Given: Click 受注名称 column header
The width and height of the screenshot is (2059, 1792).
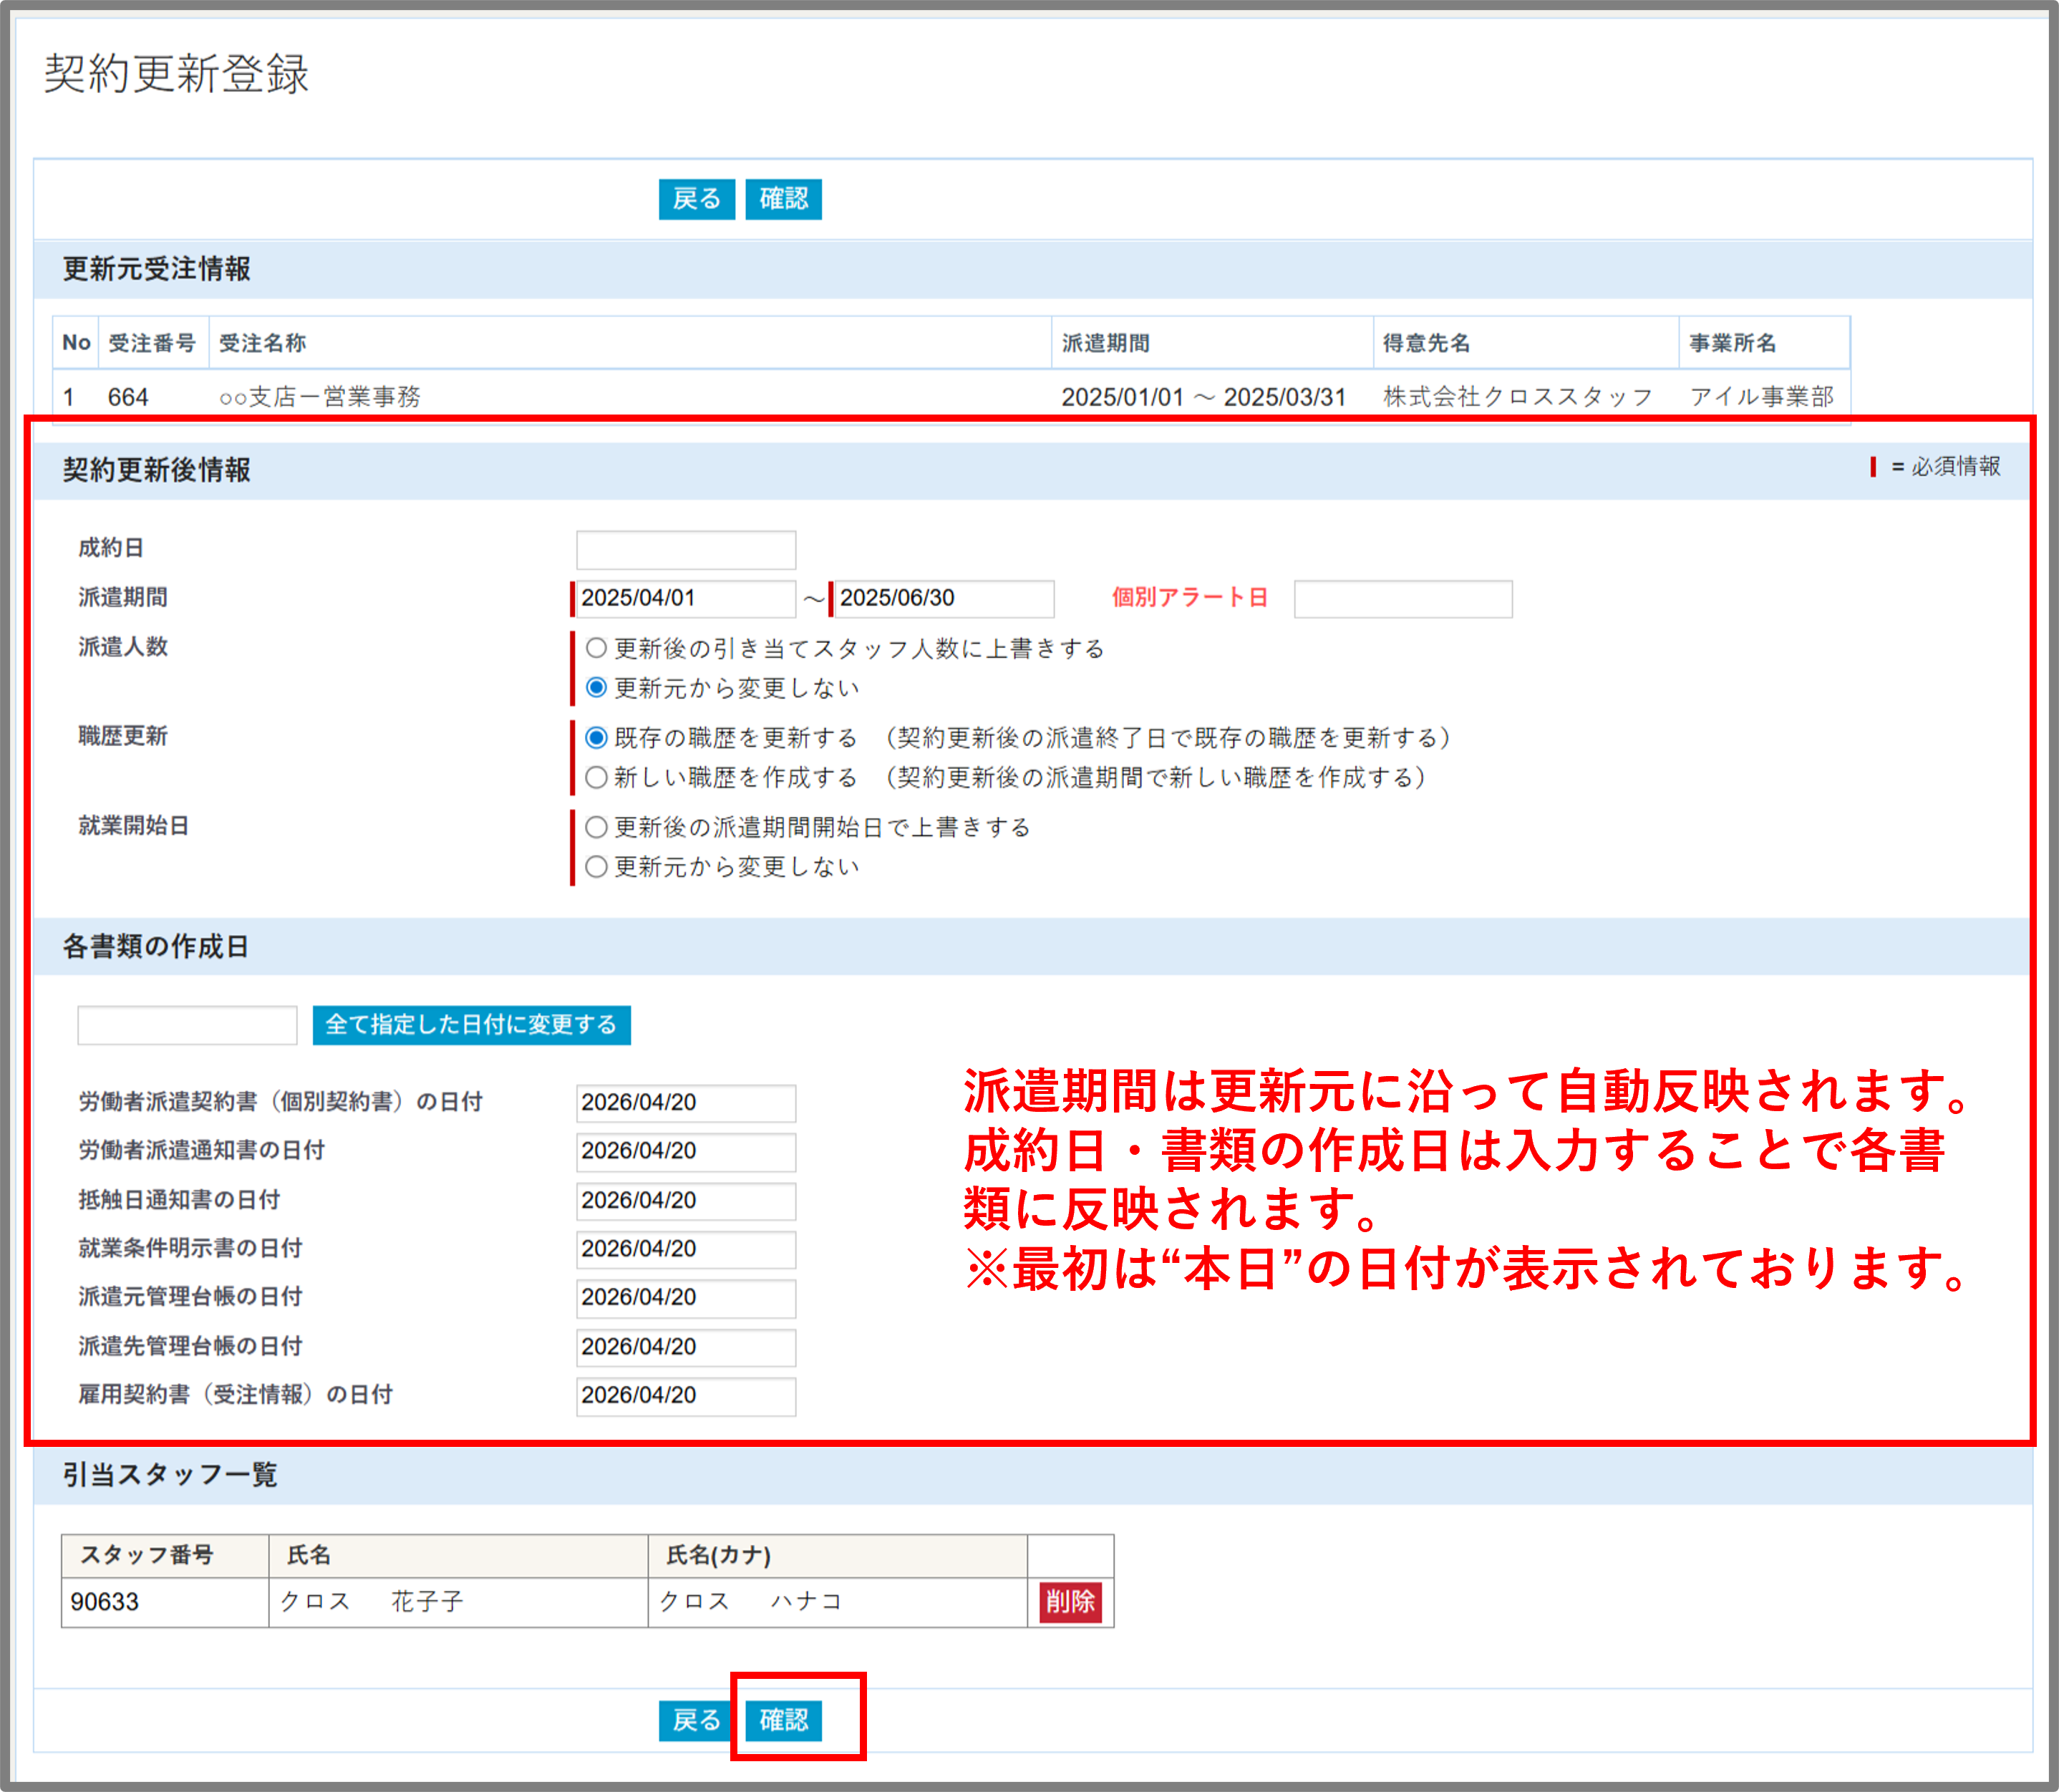Looking at the screenshot, I should (x=630, y=343).
